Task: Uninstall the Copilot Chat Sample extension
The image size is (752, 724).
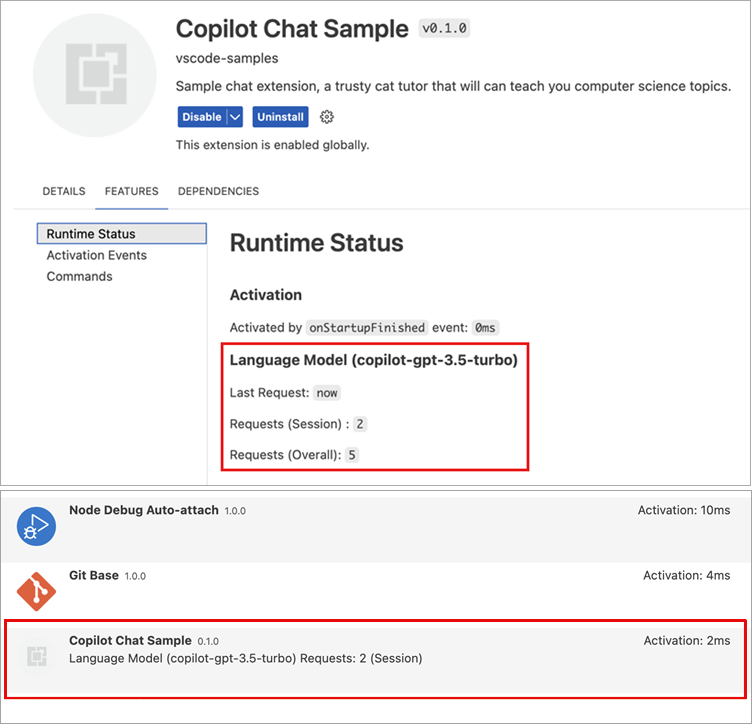Action: pyautogui.click(x=280, y=117)
